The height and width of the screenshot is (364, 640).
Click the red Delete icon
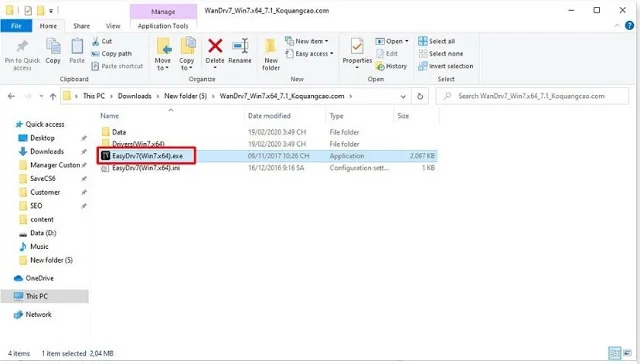point(215,46)
